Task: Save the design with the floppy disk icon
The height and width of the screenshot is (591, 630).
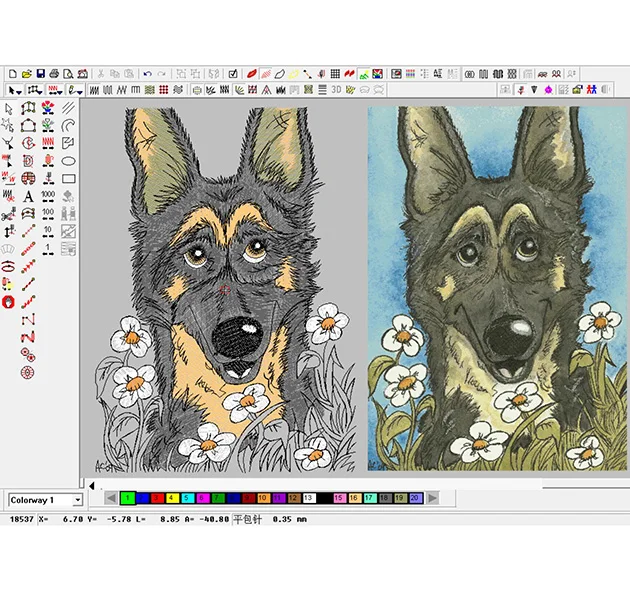Action: coord(40,74)
